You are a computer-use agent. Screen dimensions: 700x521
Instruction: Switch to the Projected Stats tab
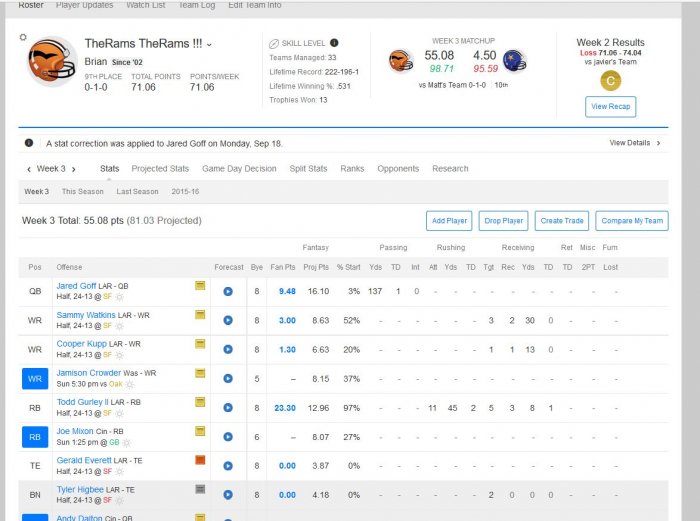(x=160, y=169)
